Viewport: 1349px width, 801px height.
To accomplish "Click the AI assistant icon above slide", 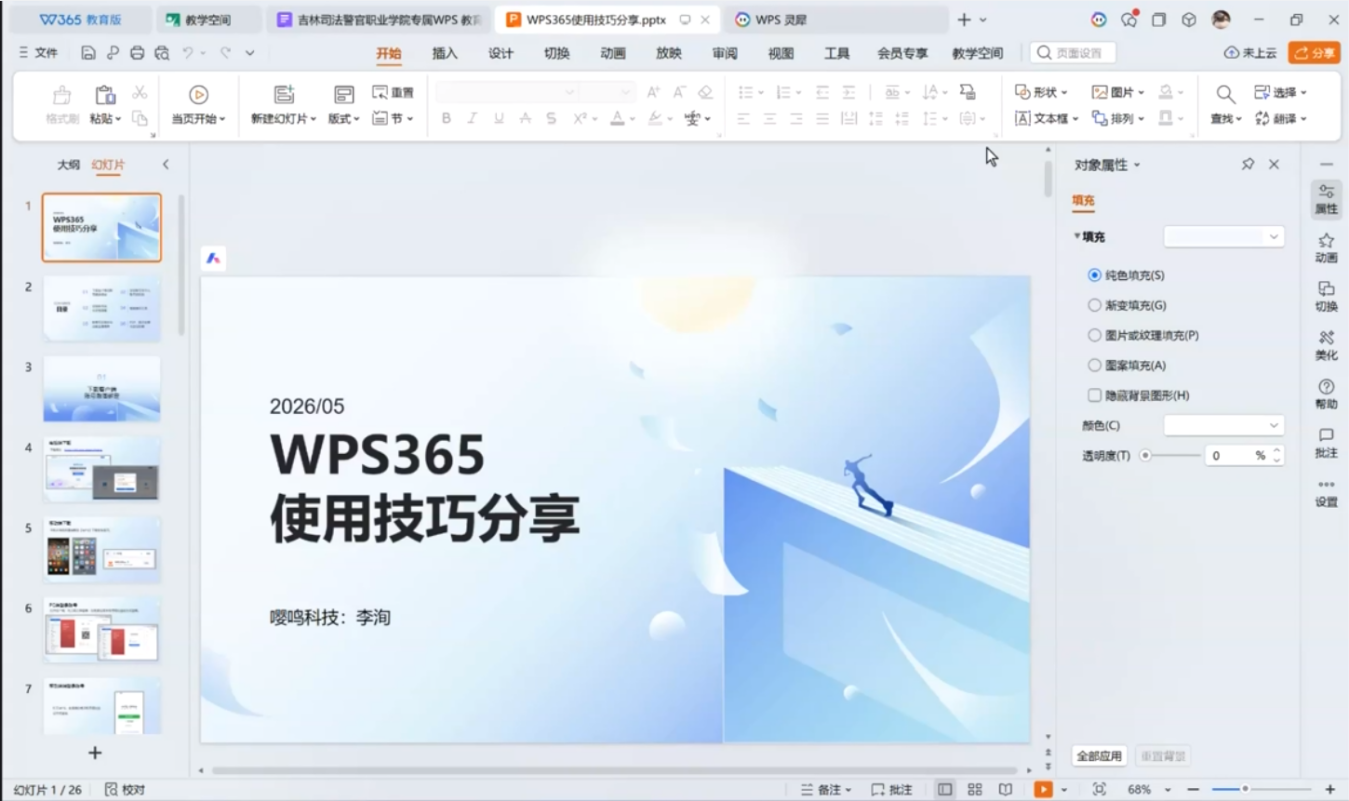I will (x=213, y=258).
